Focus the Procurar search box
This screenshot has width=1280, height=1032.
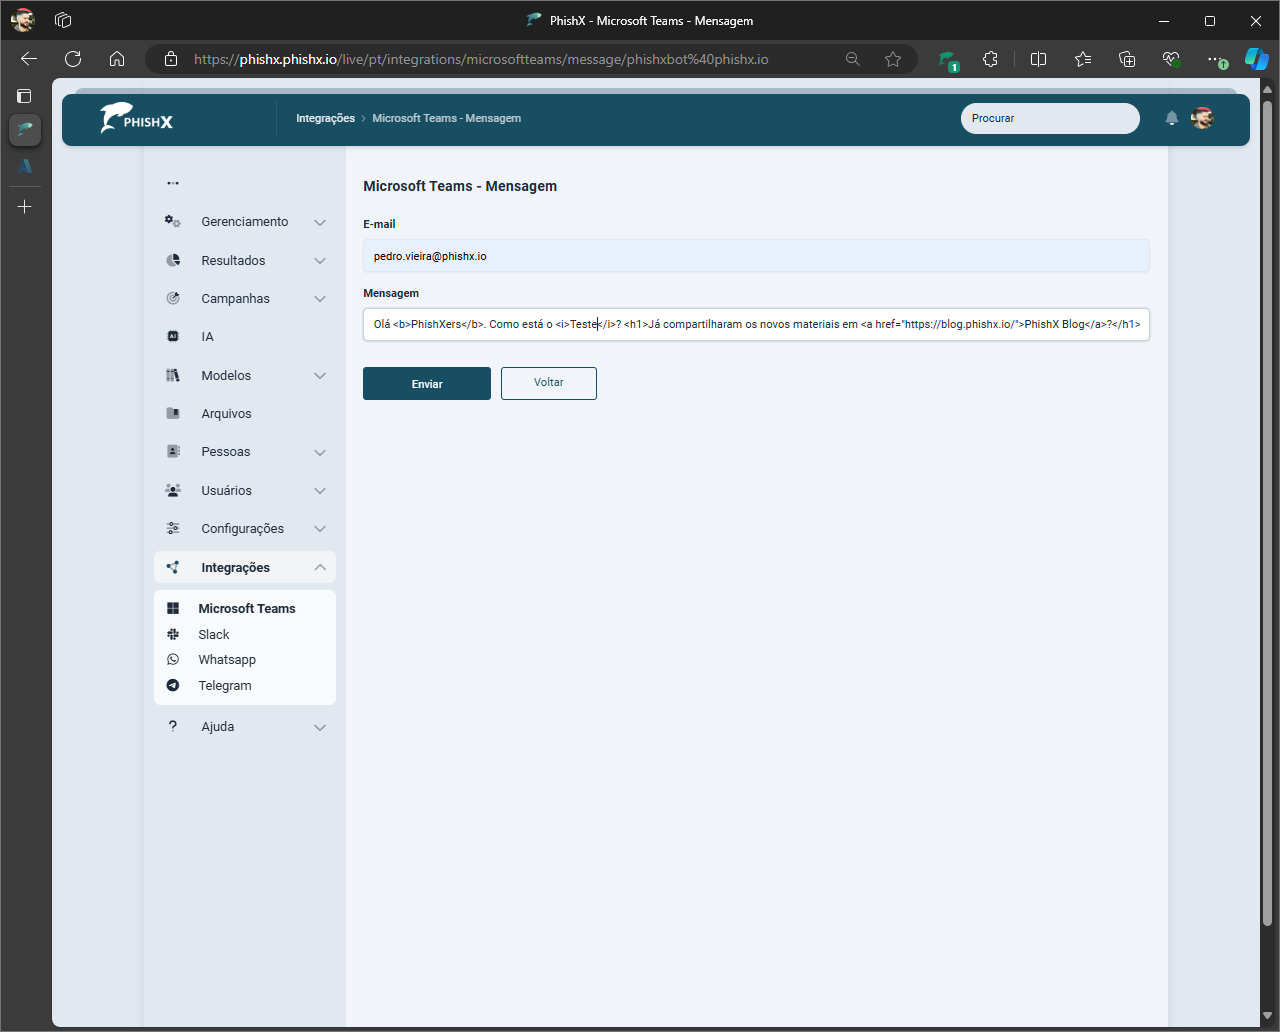pyautogui.click(x=1050, y=118)
